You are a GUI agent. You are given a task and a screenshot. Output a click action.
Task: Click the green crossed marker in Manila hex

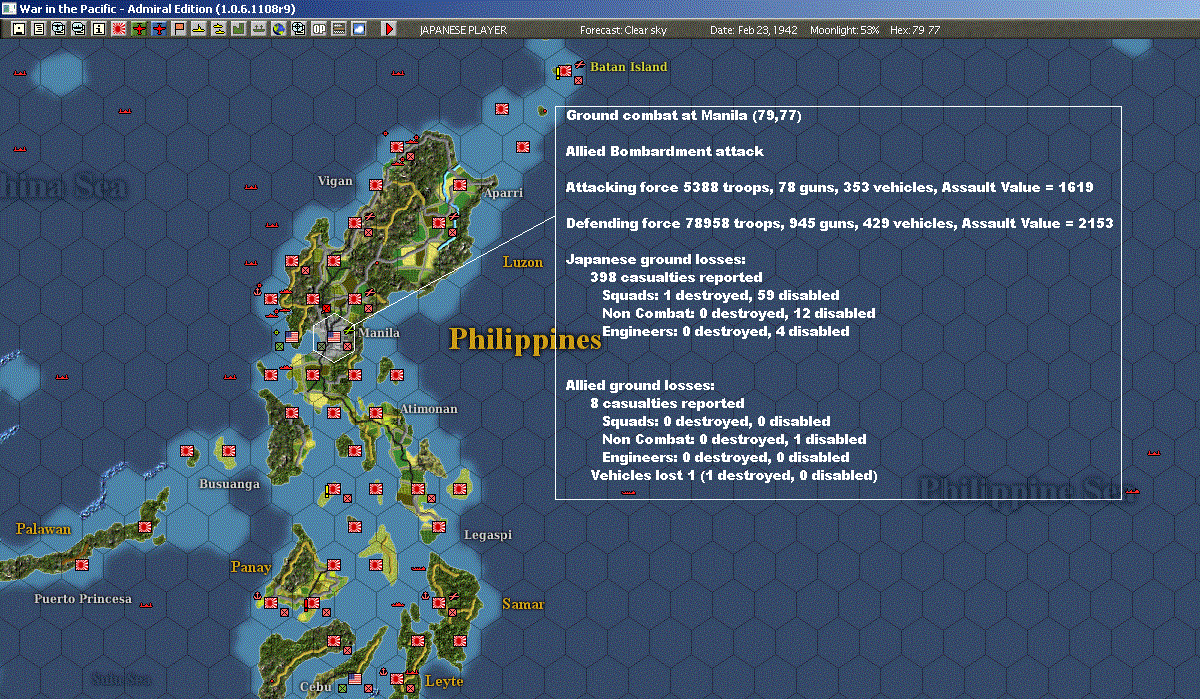pos(321,346)
